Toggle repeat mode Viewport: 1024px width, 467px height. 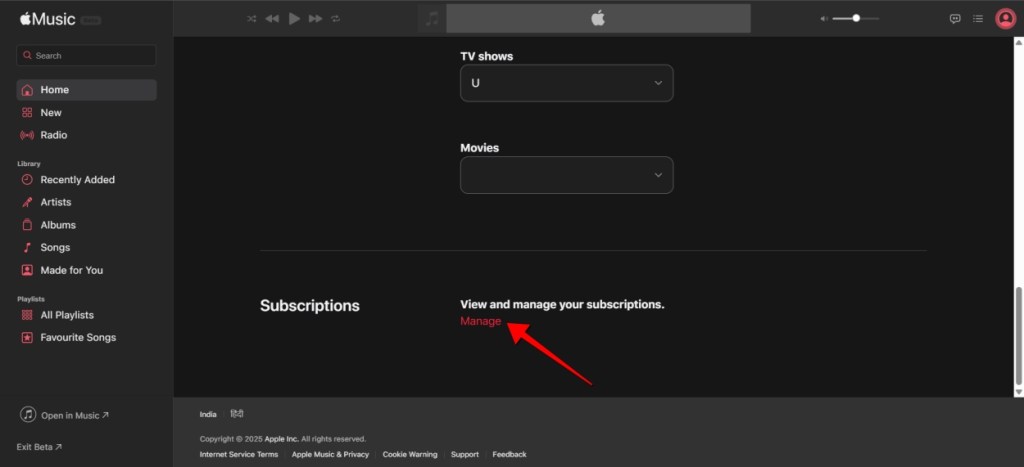[x=336, y=19]
